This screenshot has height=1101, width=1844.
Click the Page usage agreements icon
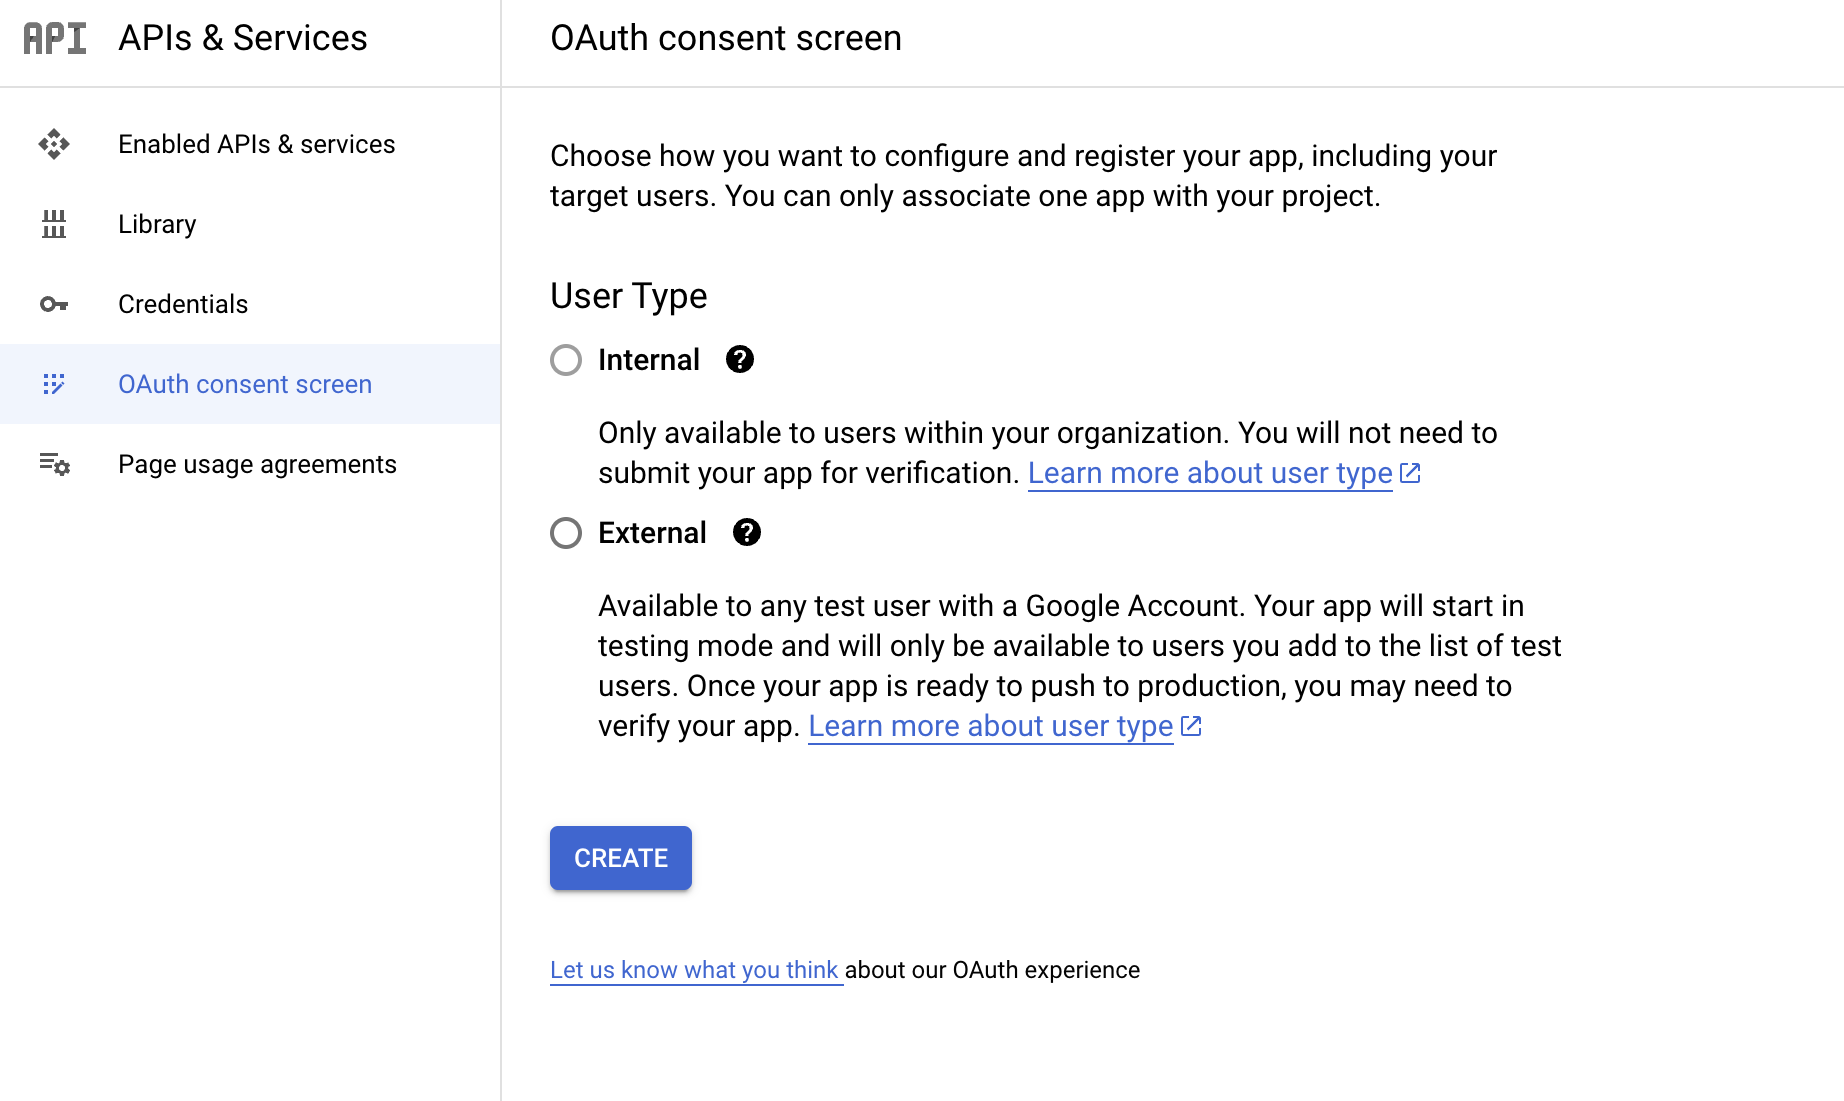[x=54, y=464]
